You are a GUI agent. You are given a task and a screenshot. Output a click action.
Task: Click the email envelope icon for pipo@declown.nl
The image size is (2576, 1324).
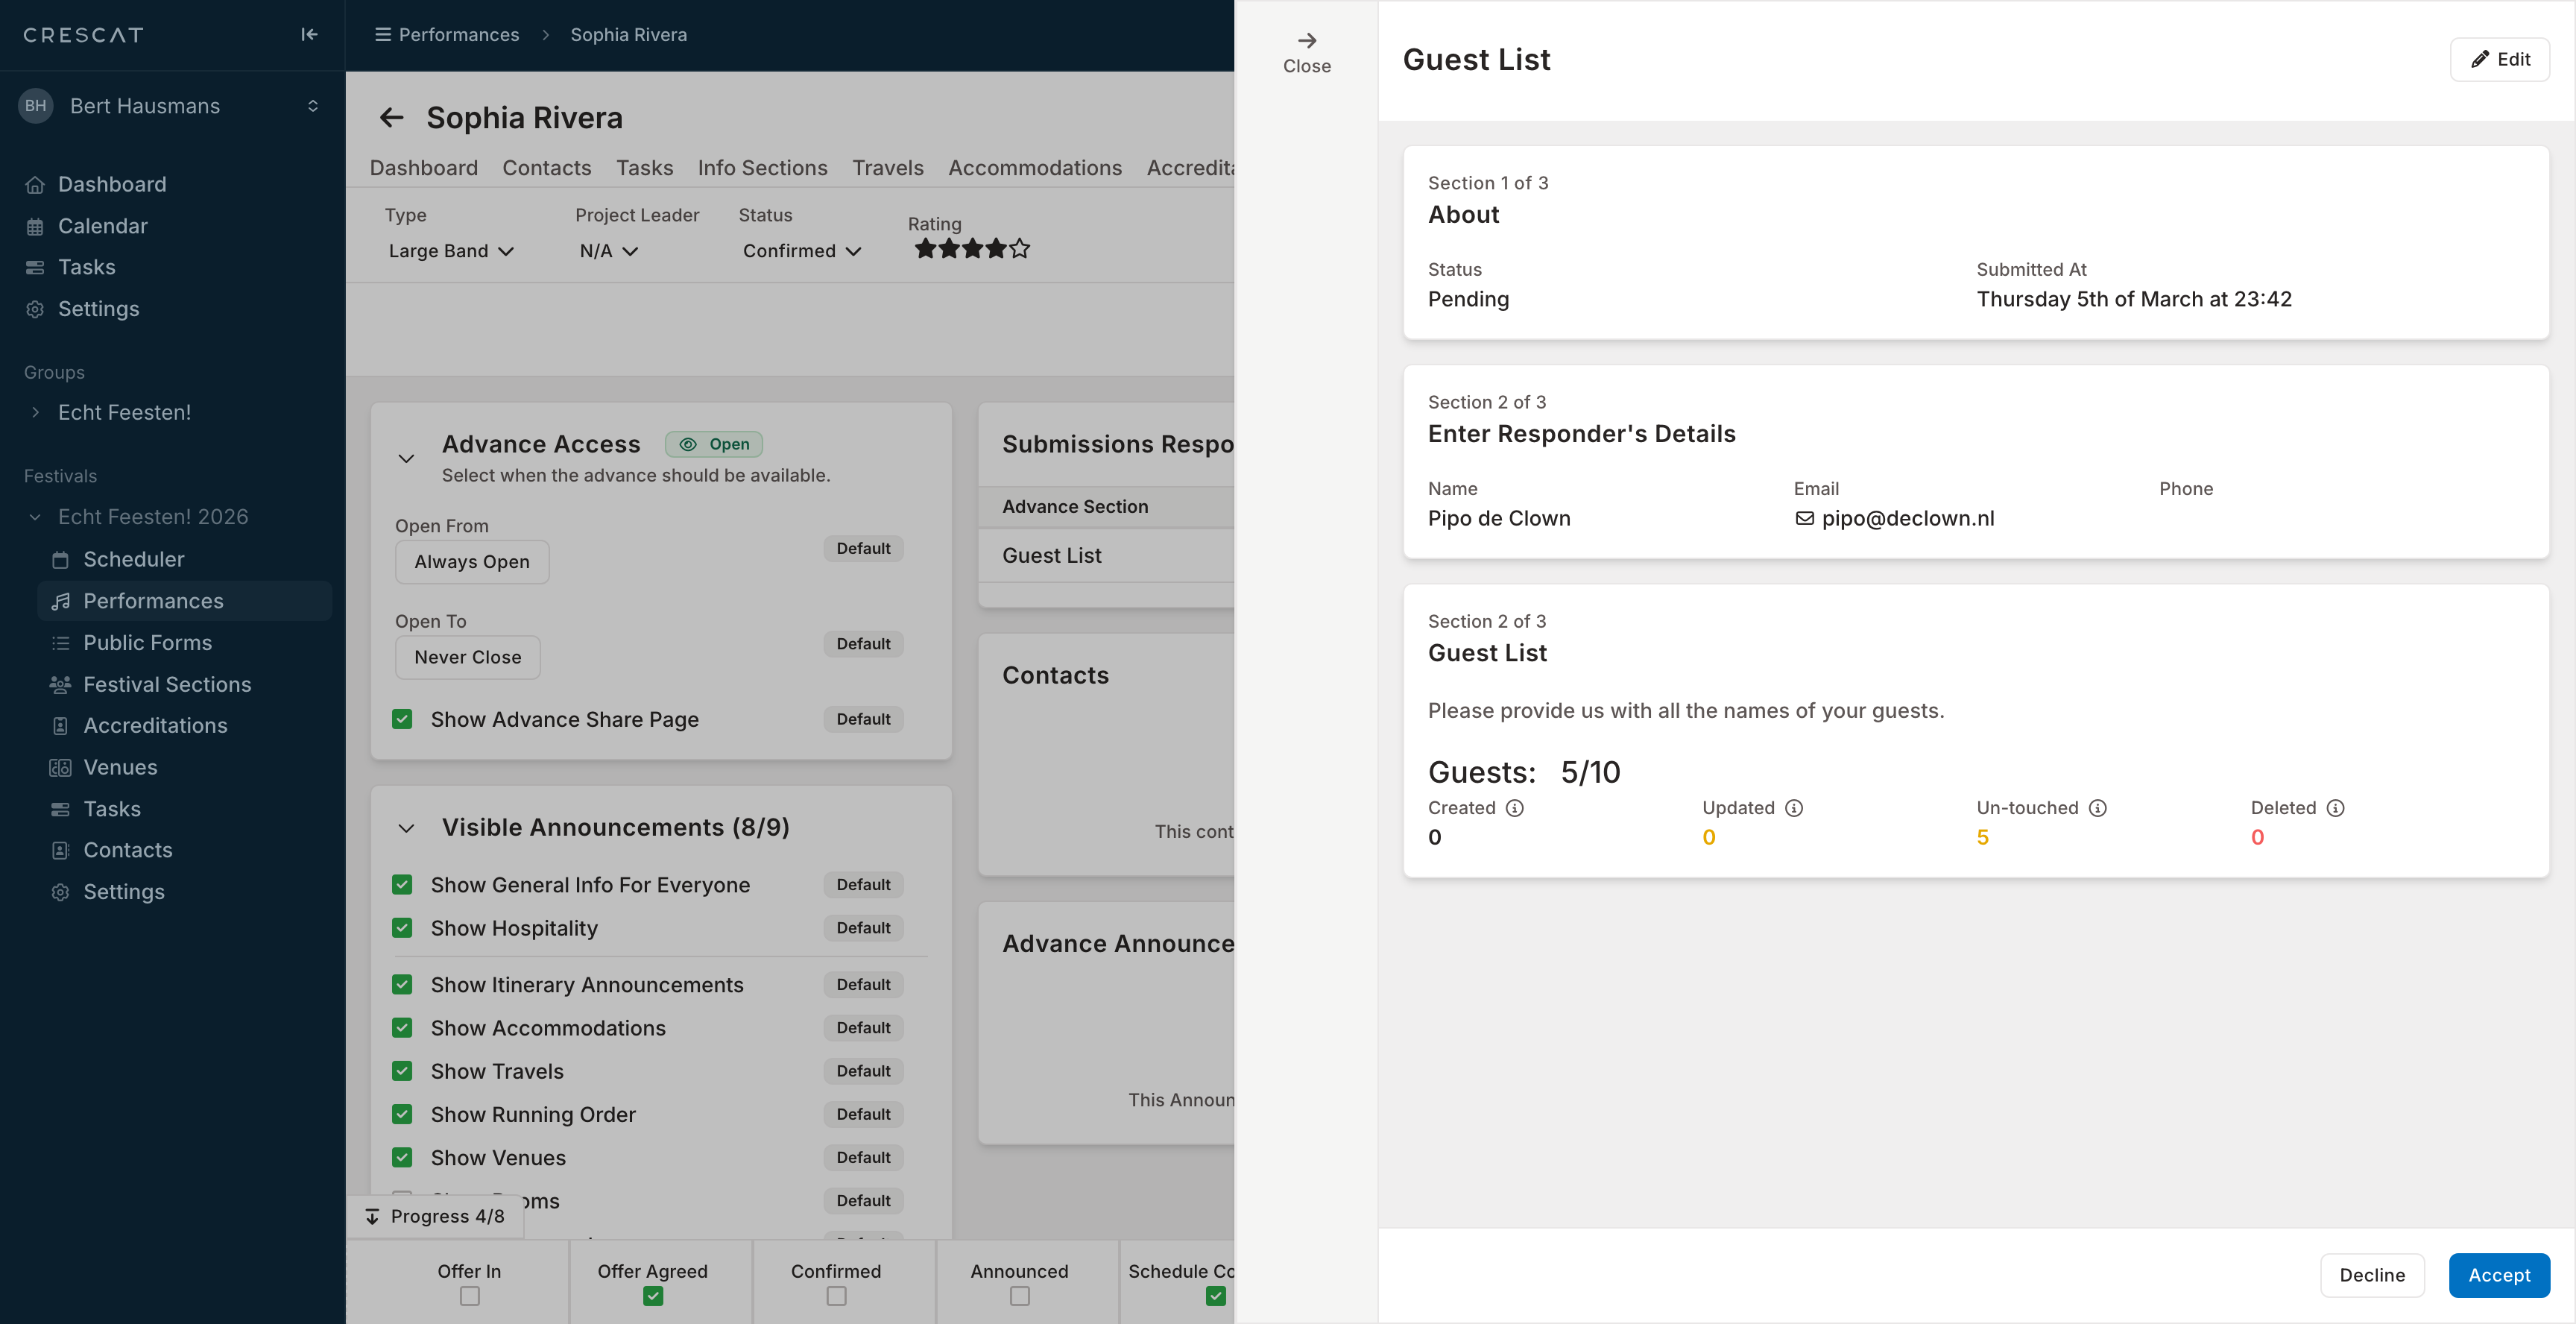point(1804,518)
